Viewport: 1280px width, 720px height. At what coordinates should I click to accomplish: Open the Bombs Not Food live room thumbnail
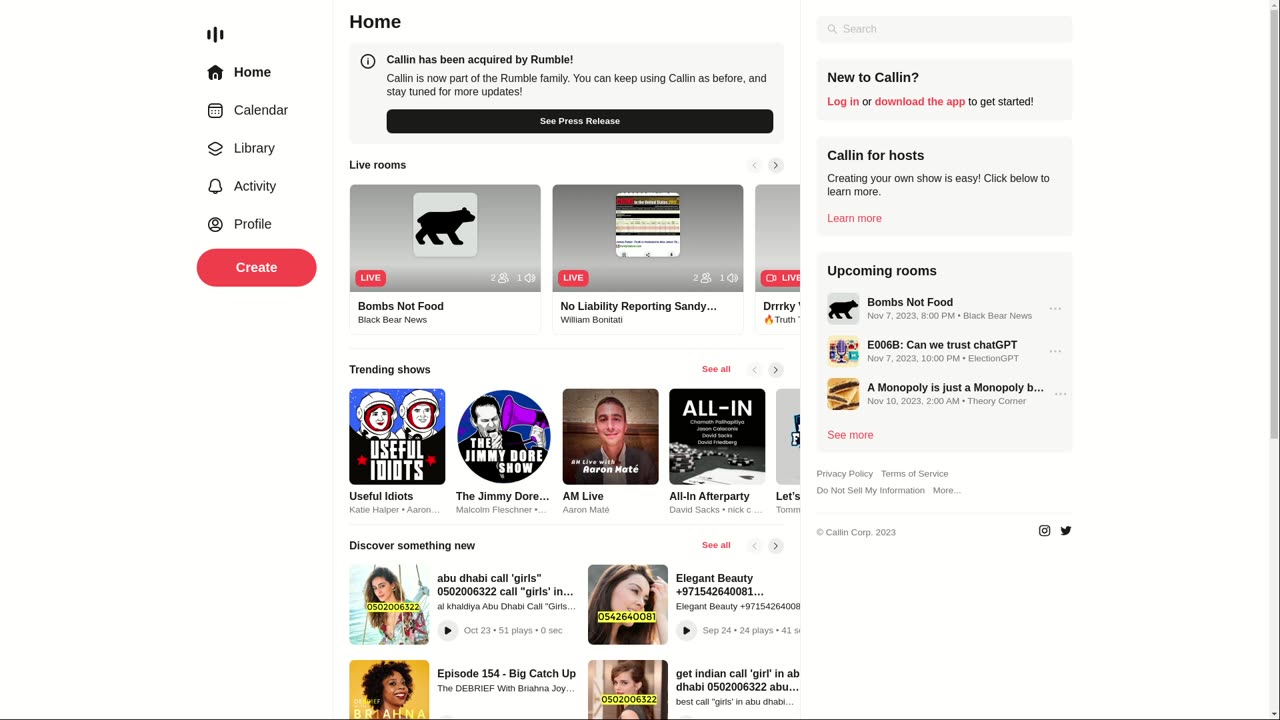tap(445, 238)
